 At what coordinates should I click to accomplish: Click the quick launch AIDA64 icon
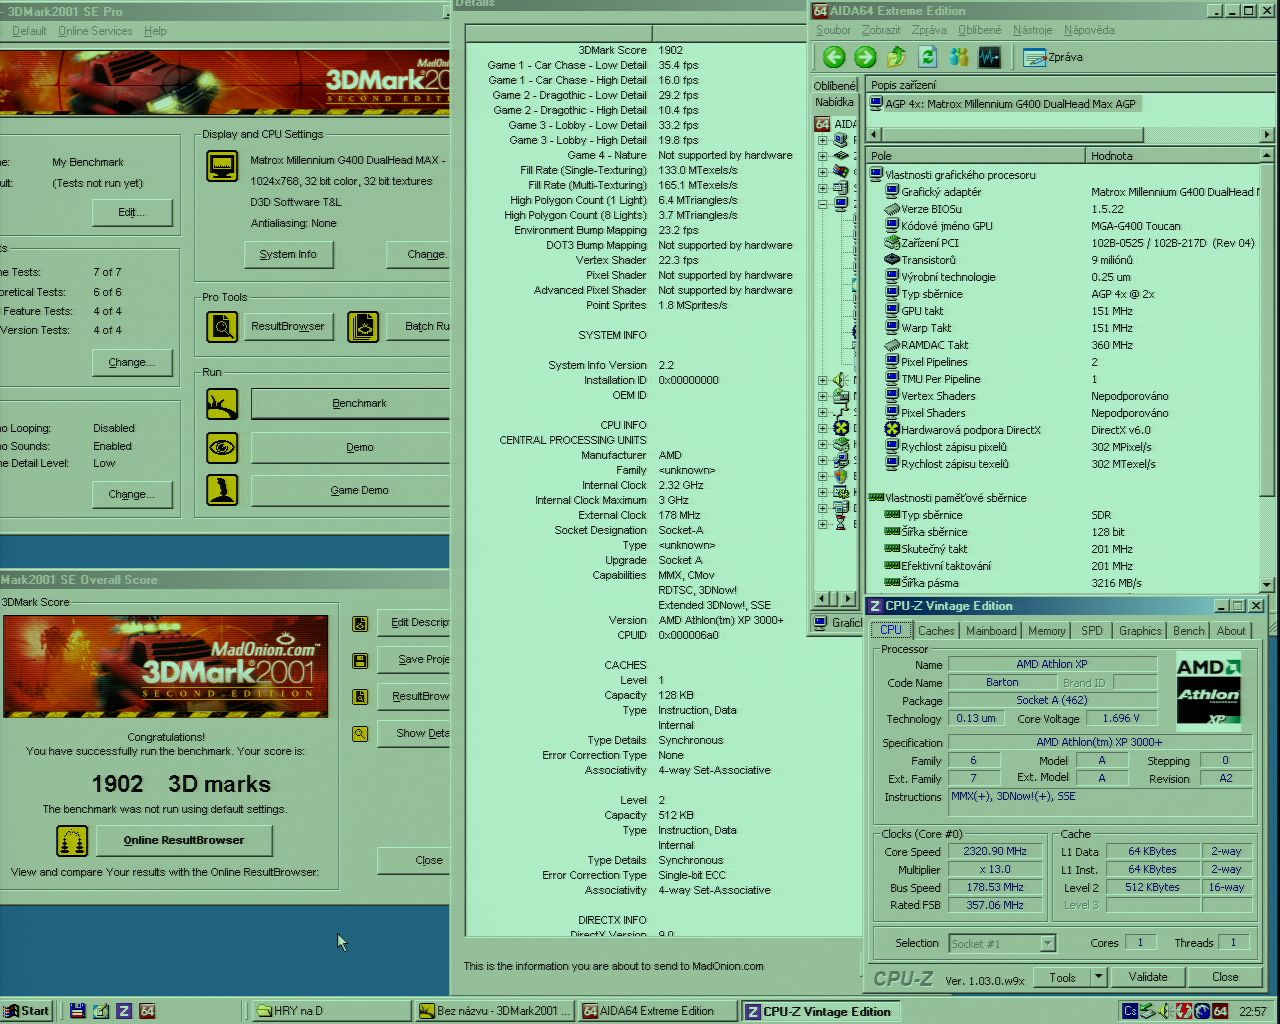(x=147, y=1011)
